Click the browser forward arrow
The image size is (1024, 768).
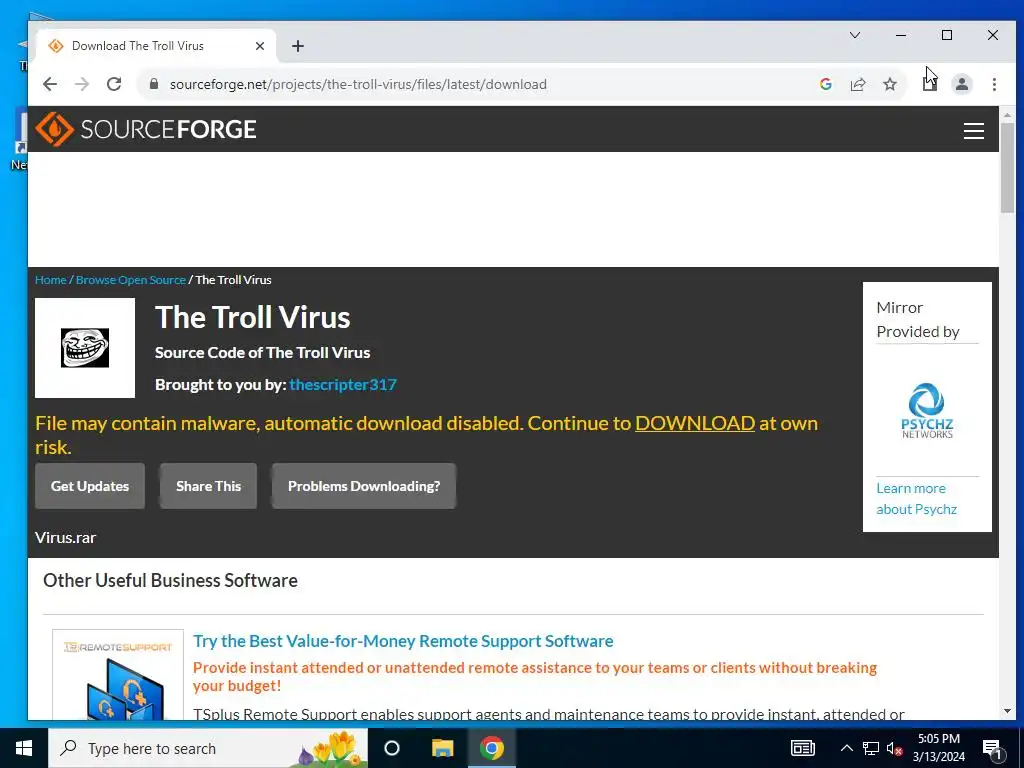(82, 84)
